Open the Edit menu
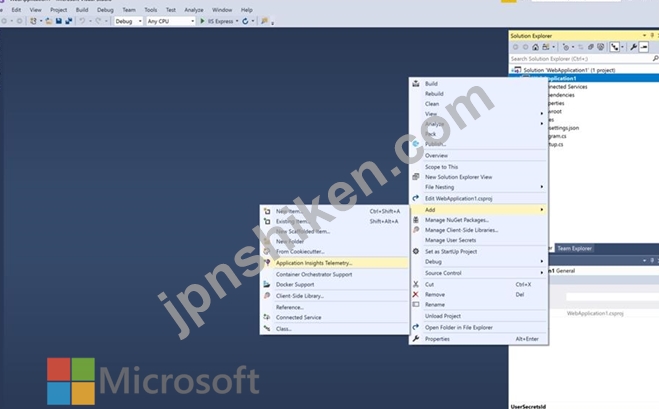This screenshot has width=659, height=409. pyautogui.click(x=16, y=10)
